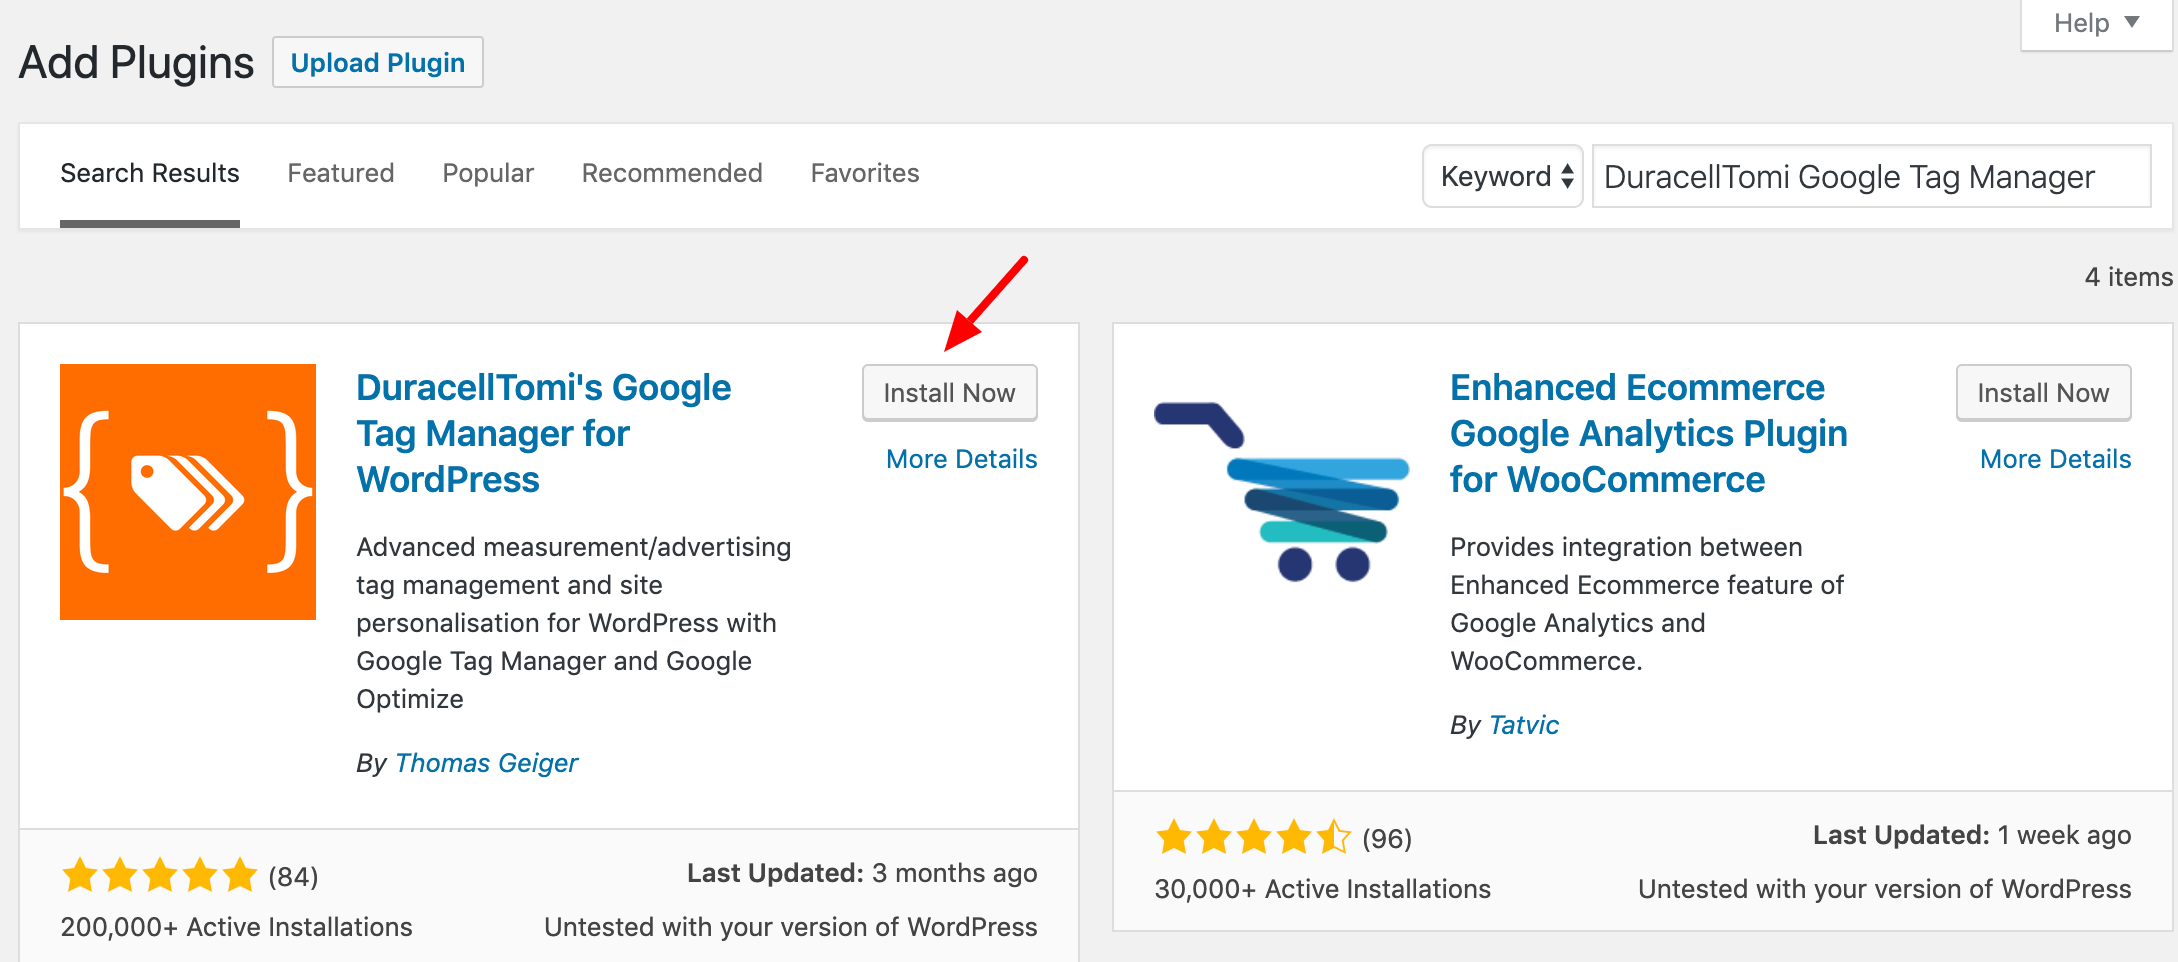2178x962 pixels.
Task: Click the plugin search input field
Action: 1871,176
